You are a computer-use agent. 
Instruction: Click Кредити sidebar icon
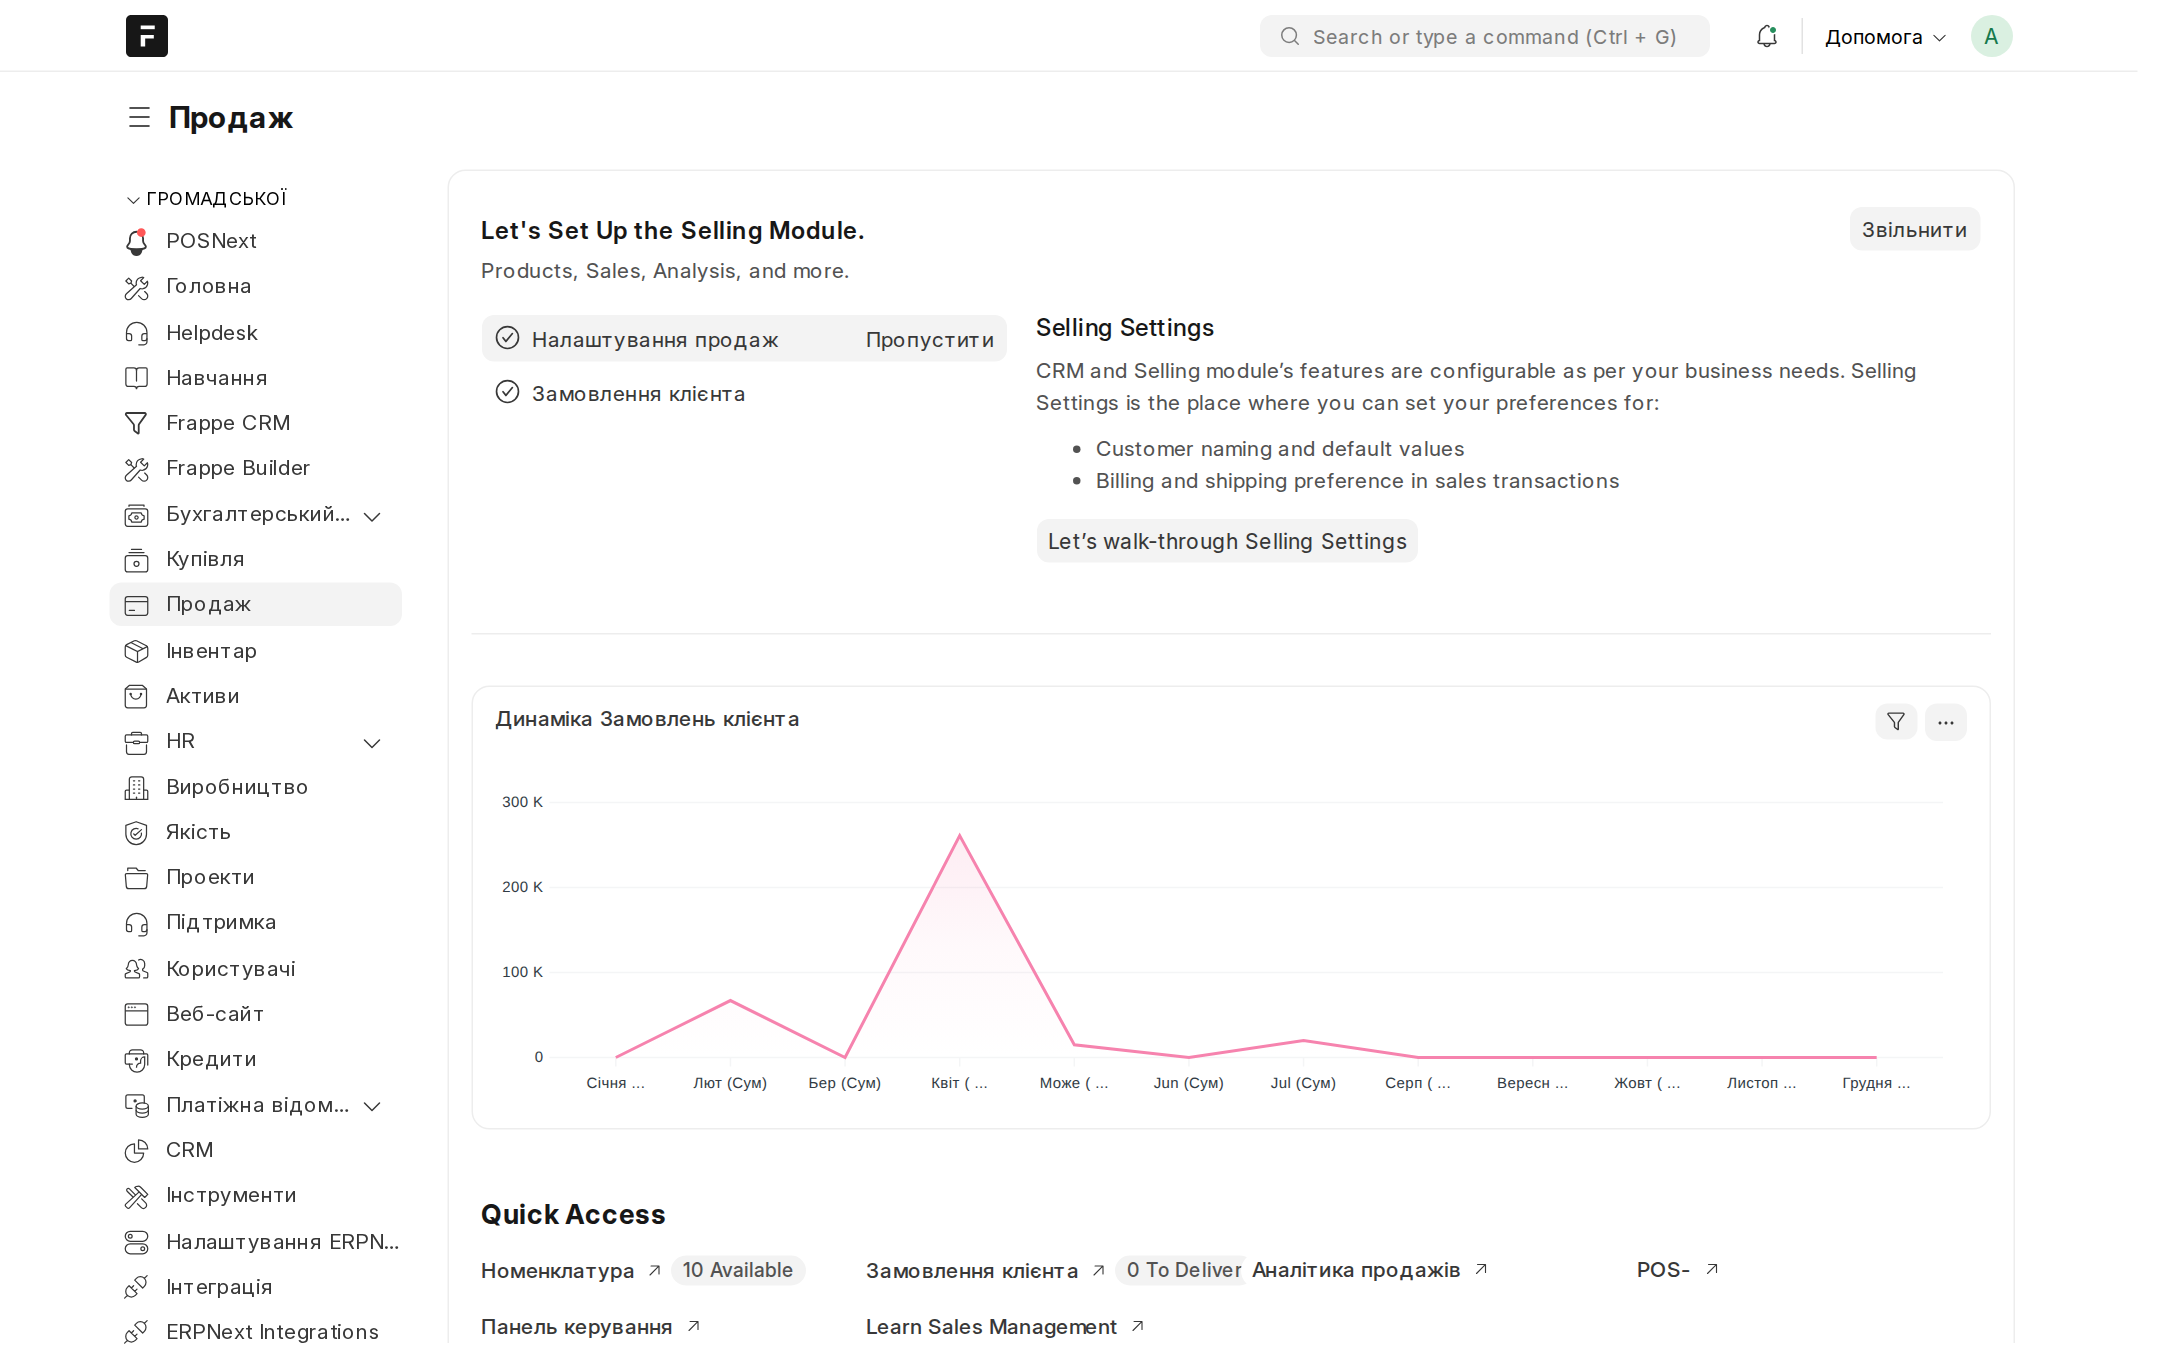(x=137, y=1059)
